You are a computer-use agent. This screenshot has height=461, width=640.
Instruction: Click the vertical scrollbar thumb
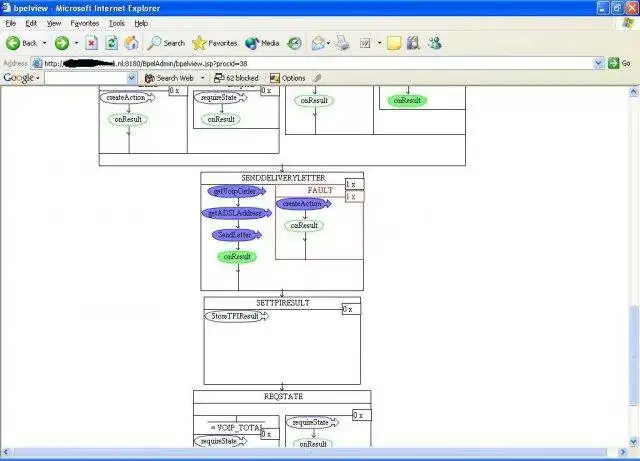[633, 356]
